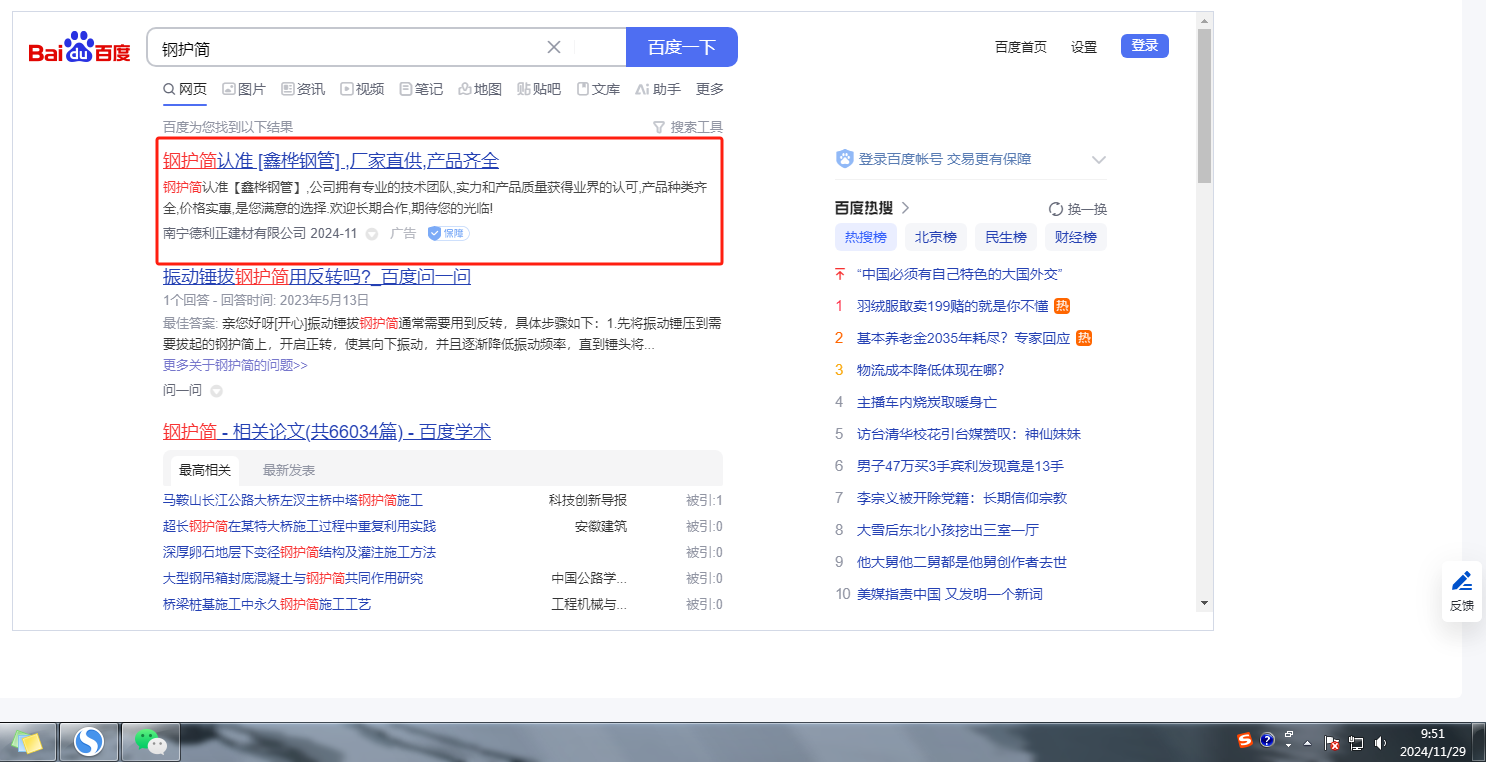
Task: Click the Baidu logo
Action: tap(79, 48)
